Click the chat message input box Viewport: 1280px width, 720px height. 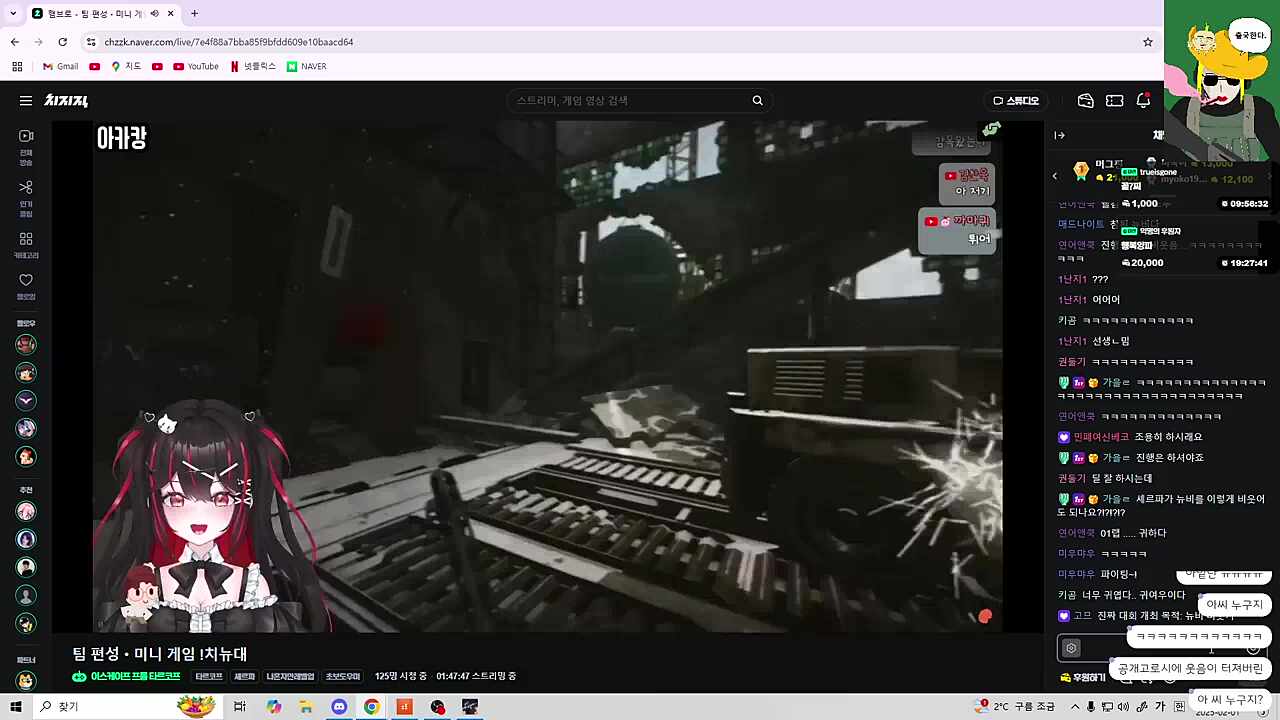(x=1162, y=648)
